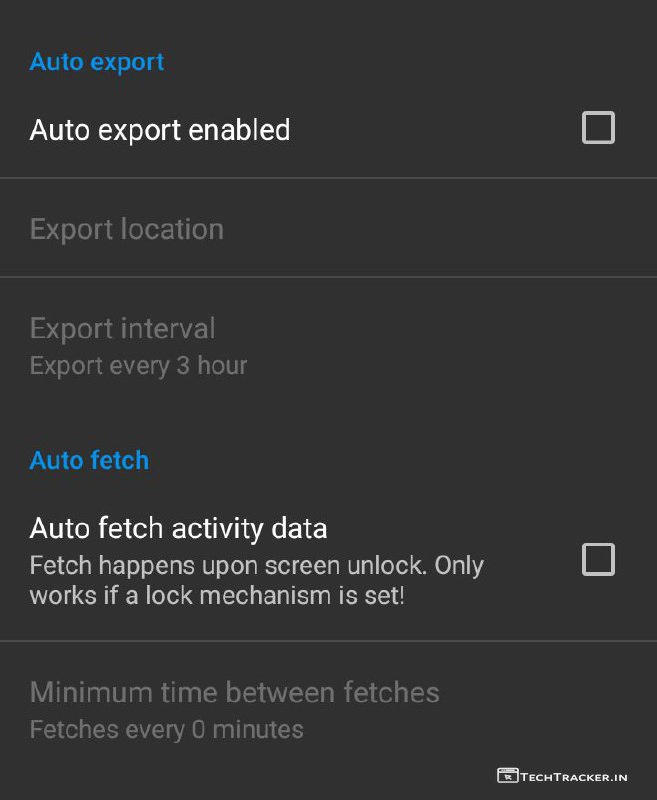Tick the Auto fetch activity data checkbox
The height and width of the screenshot is (800, 657).
coord(598,560)
